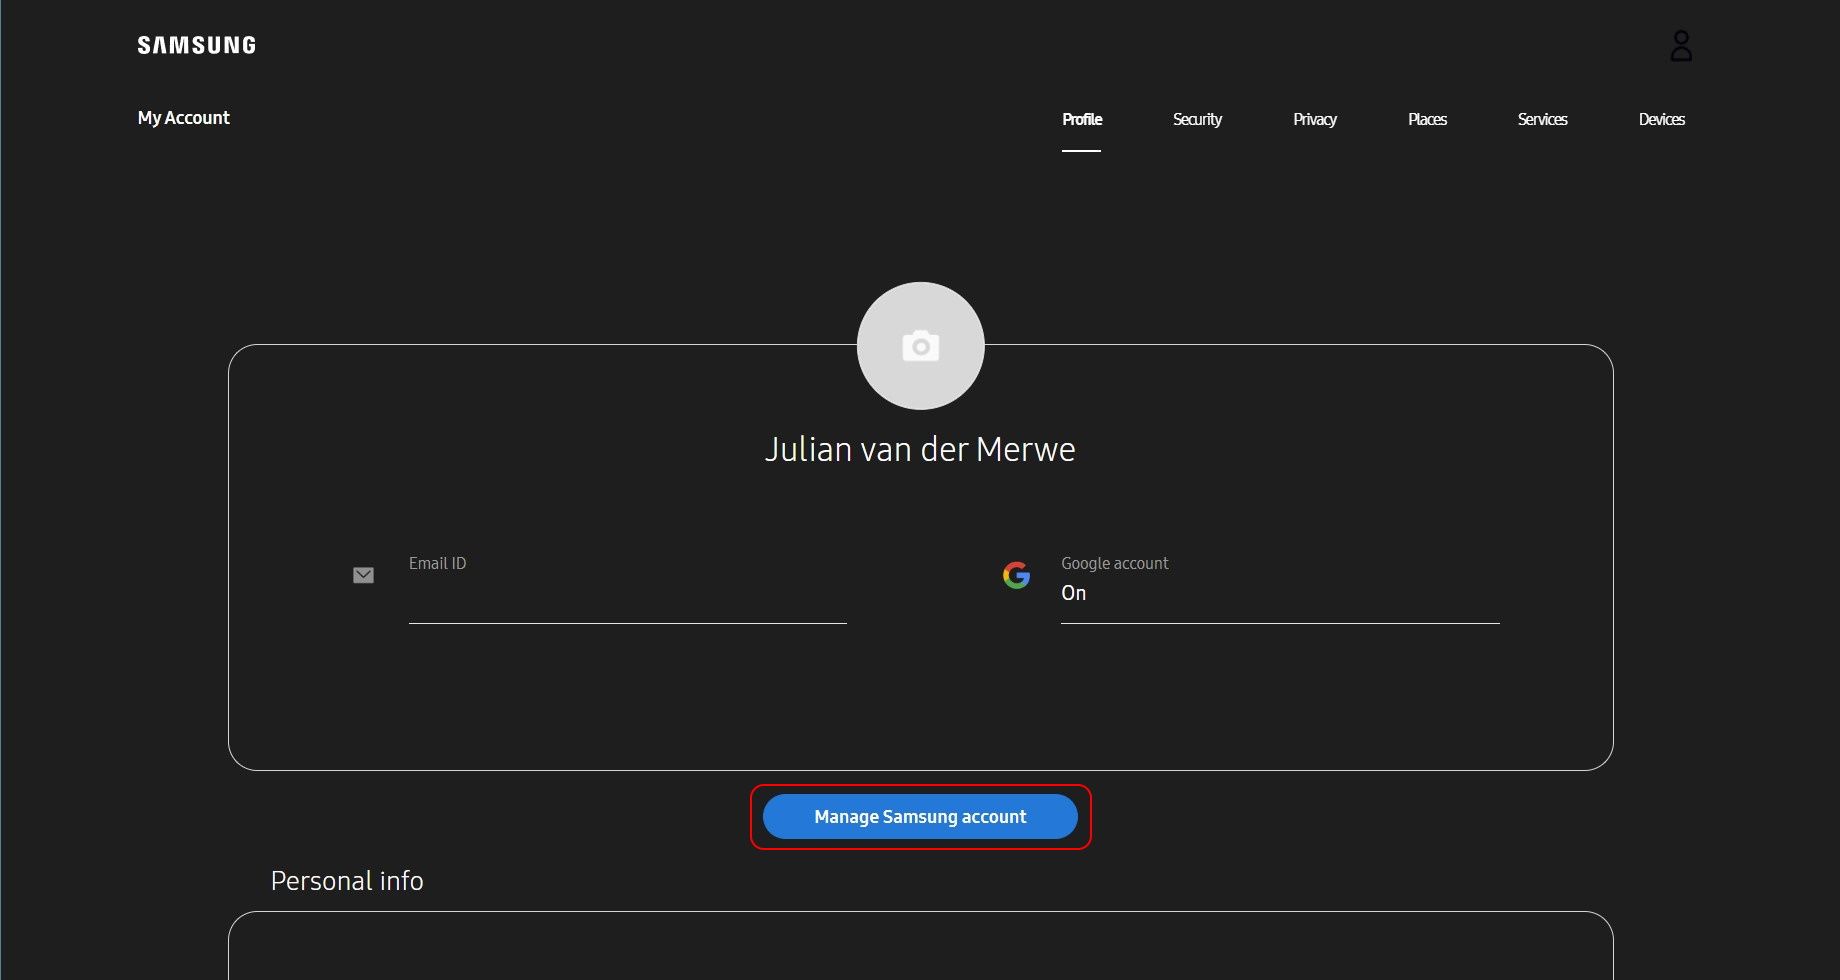Viewport: 1840px width, 980px height.
Task: Click the Personal info card below heading
Action: click(x=920, y=948)
